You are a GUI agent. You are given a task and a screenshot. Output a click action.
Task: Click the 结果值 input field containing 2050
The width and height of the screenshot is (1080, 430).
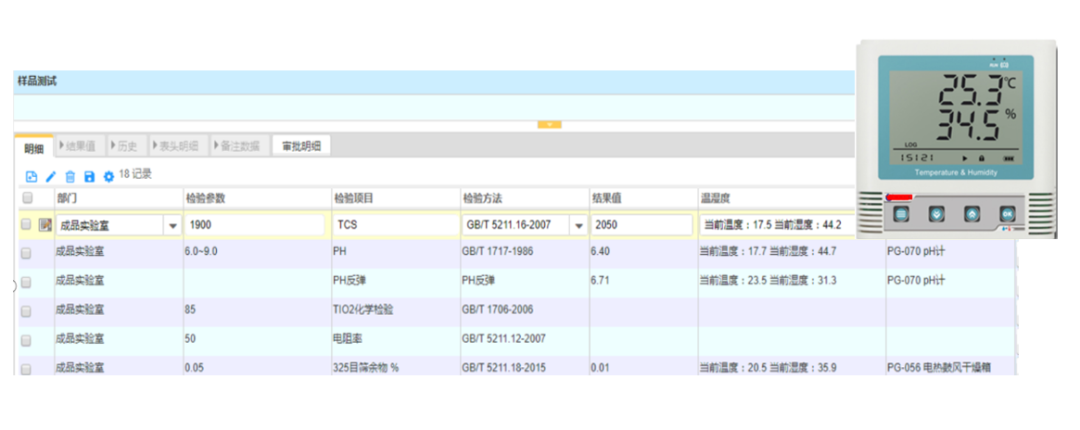(640, 225)
